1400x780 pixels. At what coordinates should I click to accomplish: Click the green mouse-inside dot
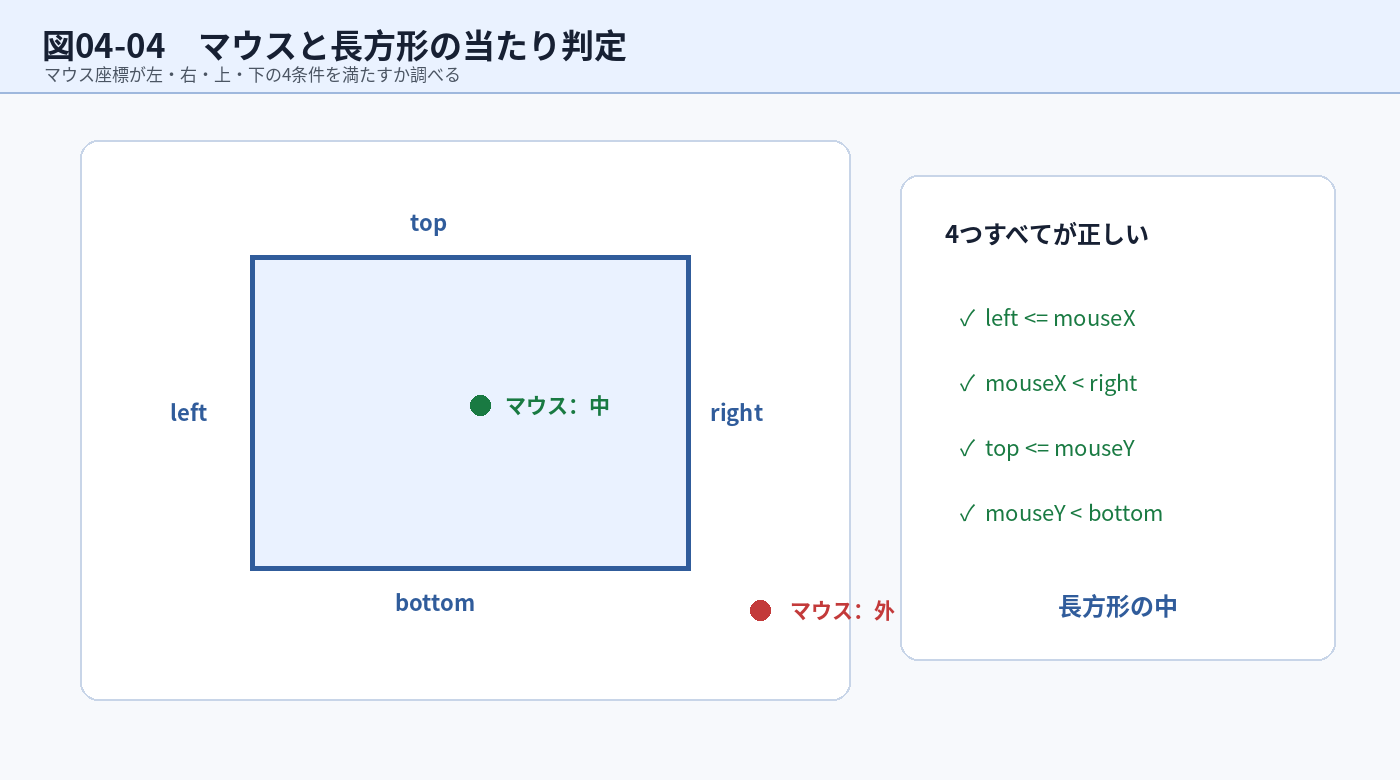tap(480, 405)
